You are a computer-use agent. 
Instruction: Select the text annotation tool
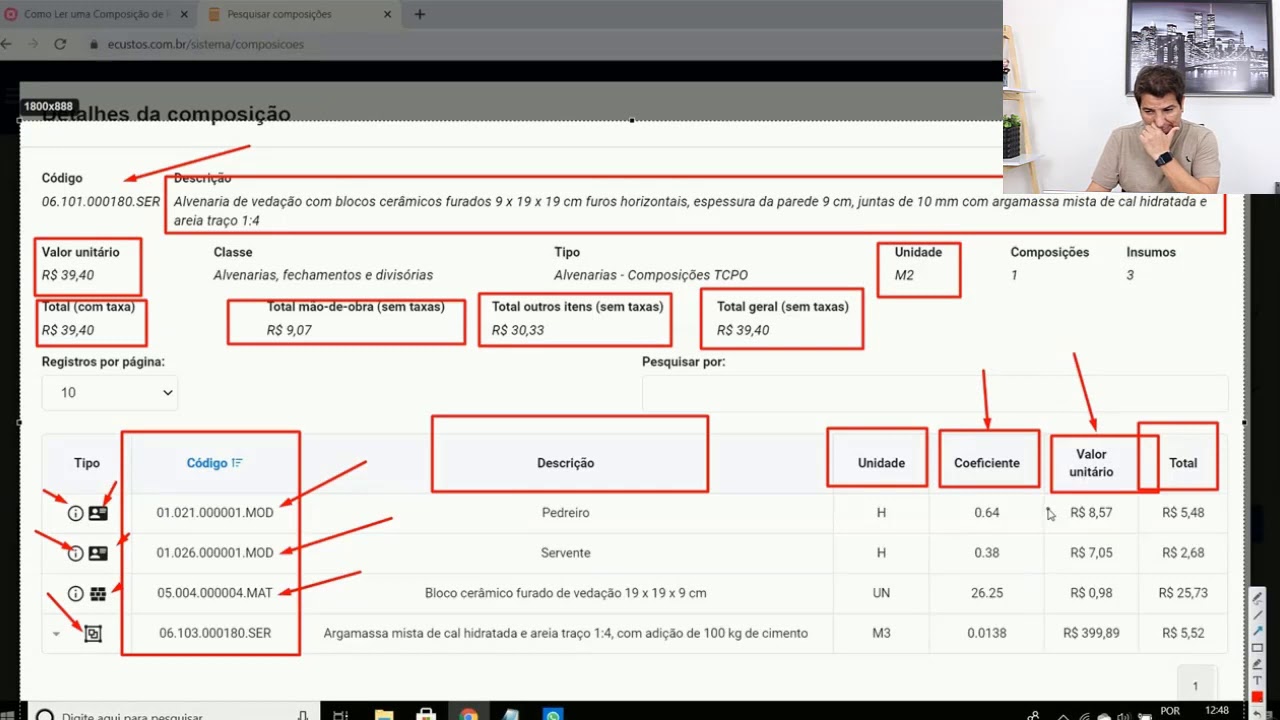coord(1258,680)
